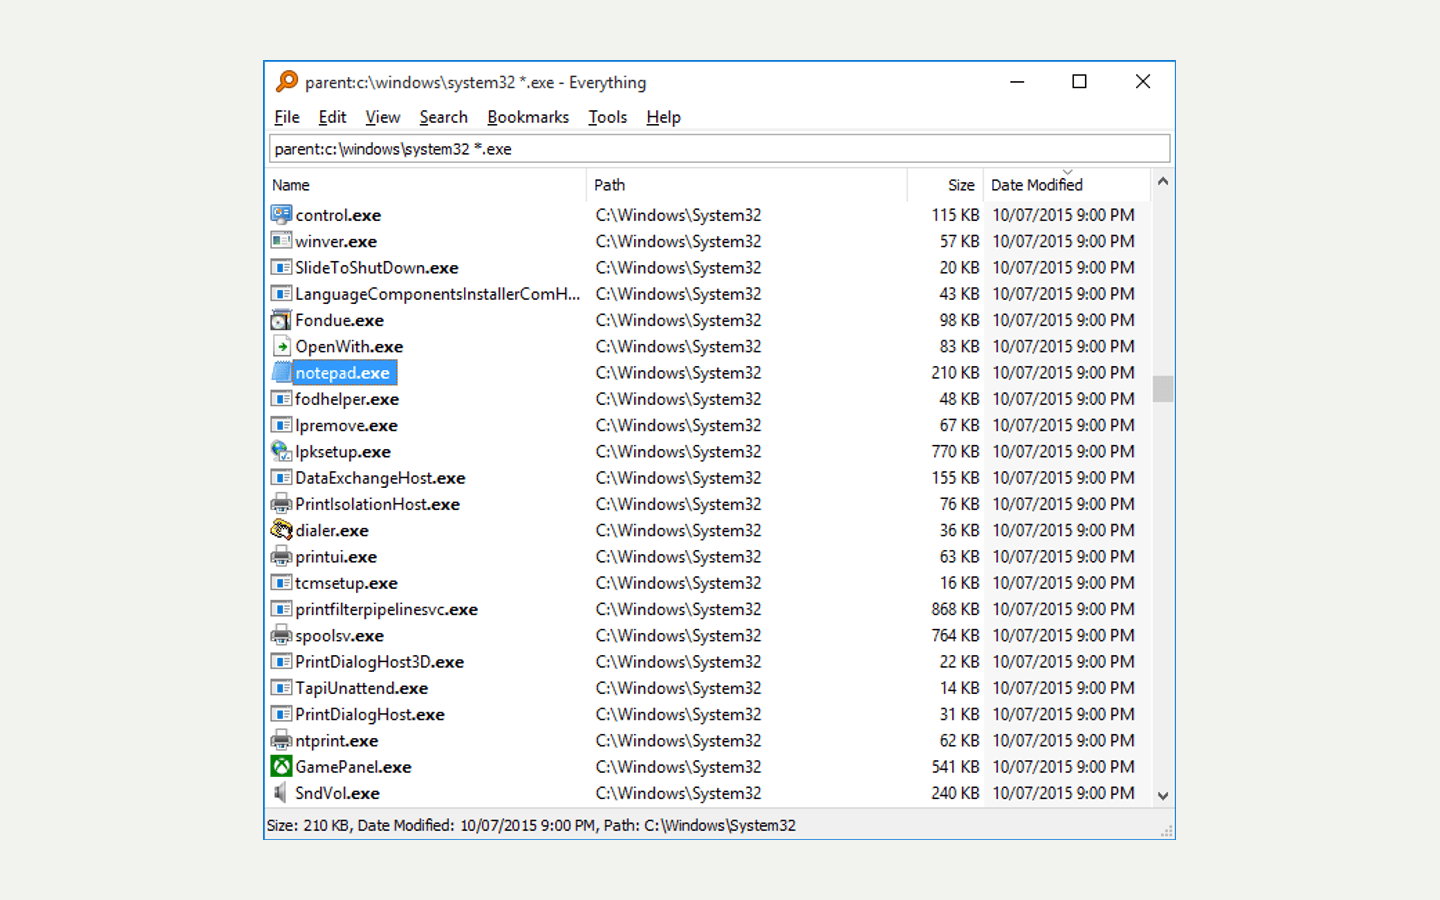Click the window resize grip in status bar
1440x900 pixels.
pos(1166,831)
